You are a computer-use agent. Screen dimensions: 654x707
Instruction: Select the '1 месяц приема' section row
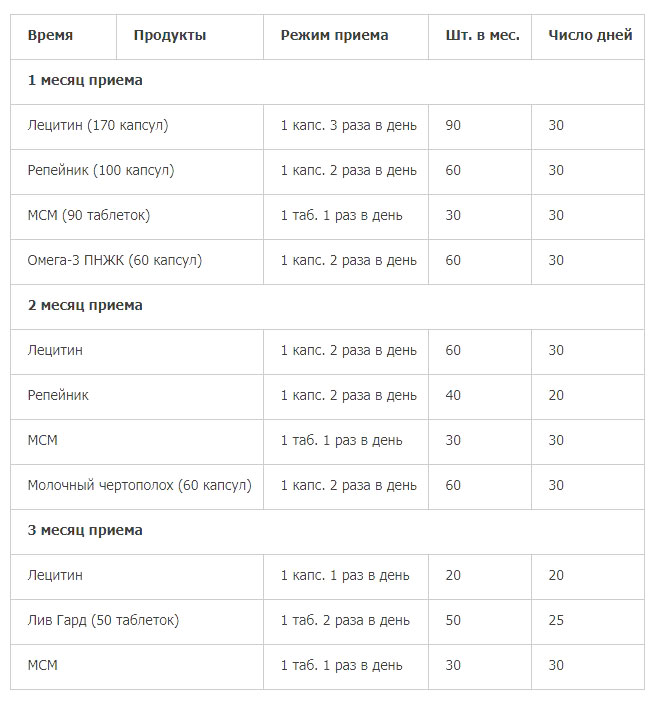pos(327,82)
